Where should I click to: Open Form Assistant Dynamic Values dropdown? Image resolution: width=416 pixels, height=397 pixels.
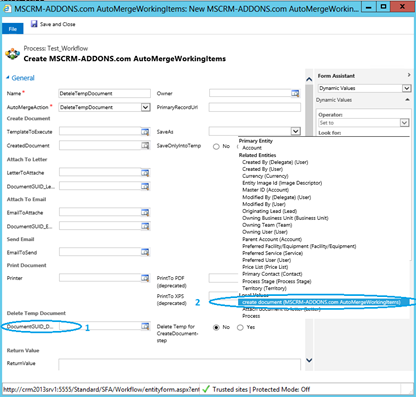406,88
